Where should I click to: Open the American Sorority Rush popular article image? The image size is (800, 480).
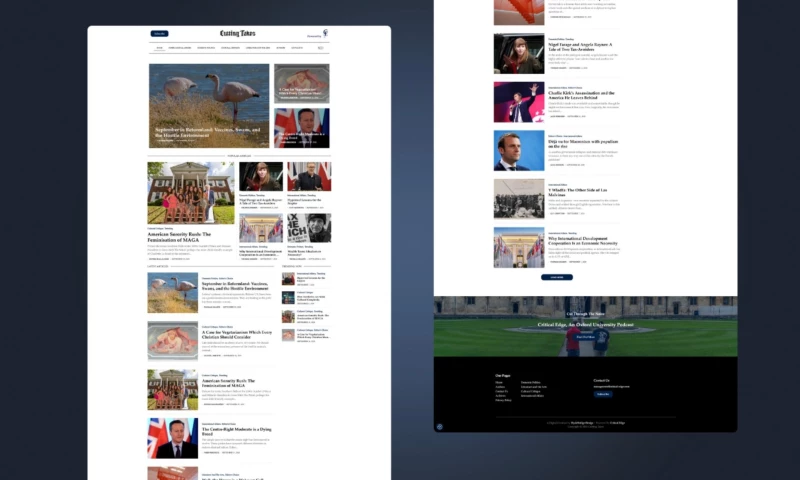[191, 193]
